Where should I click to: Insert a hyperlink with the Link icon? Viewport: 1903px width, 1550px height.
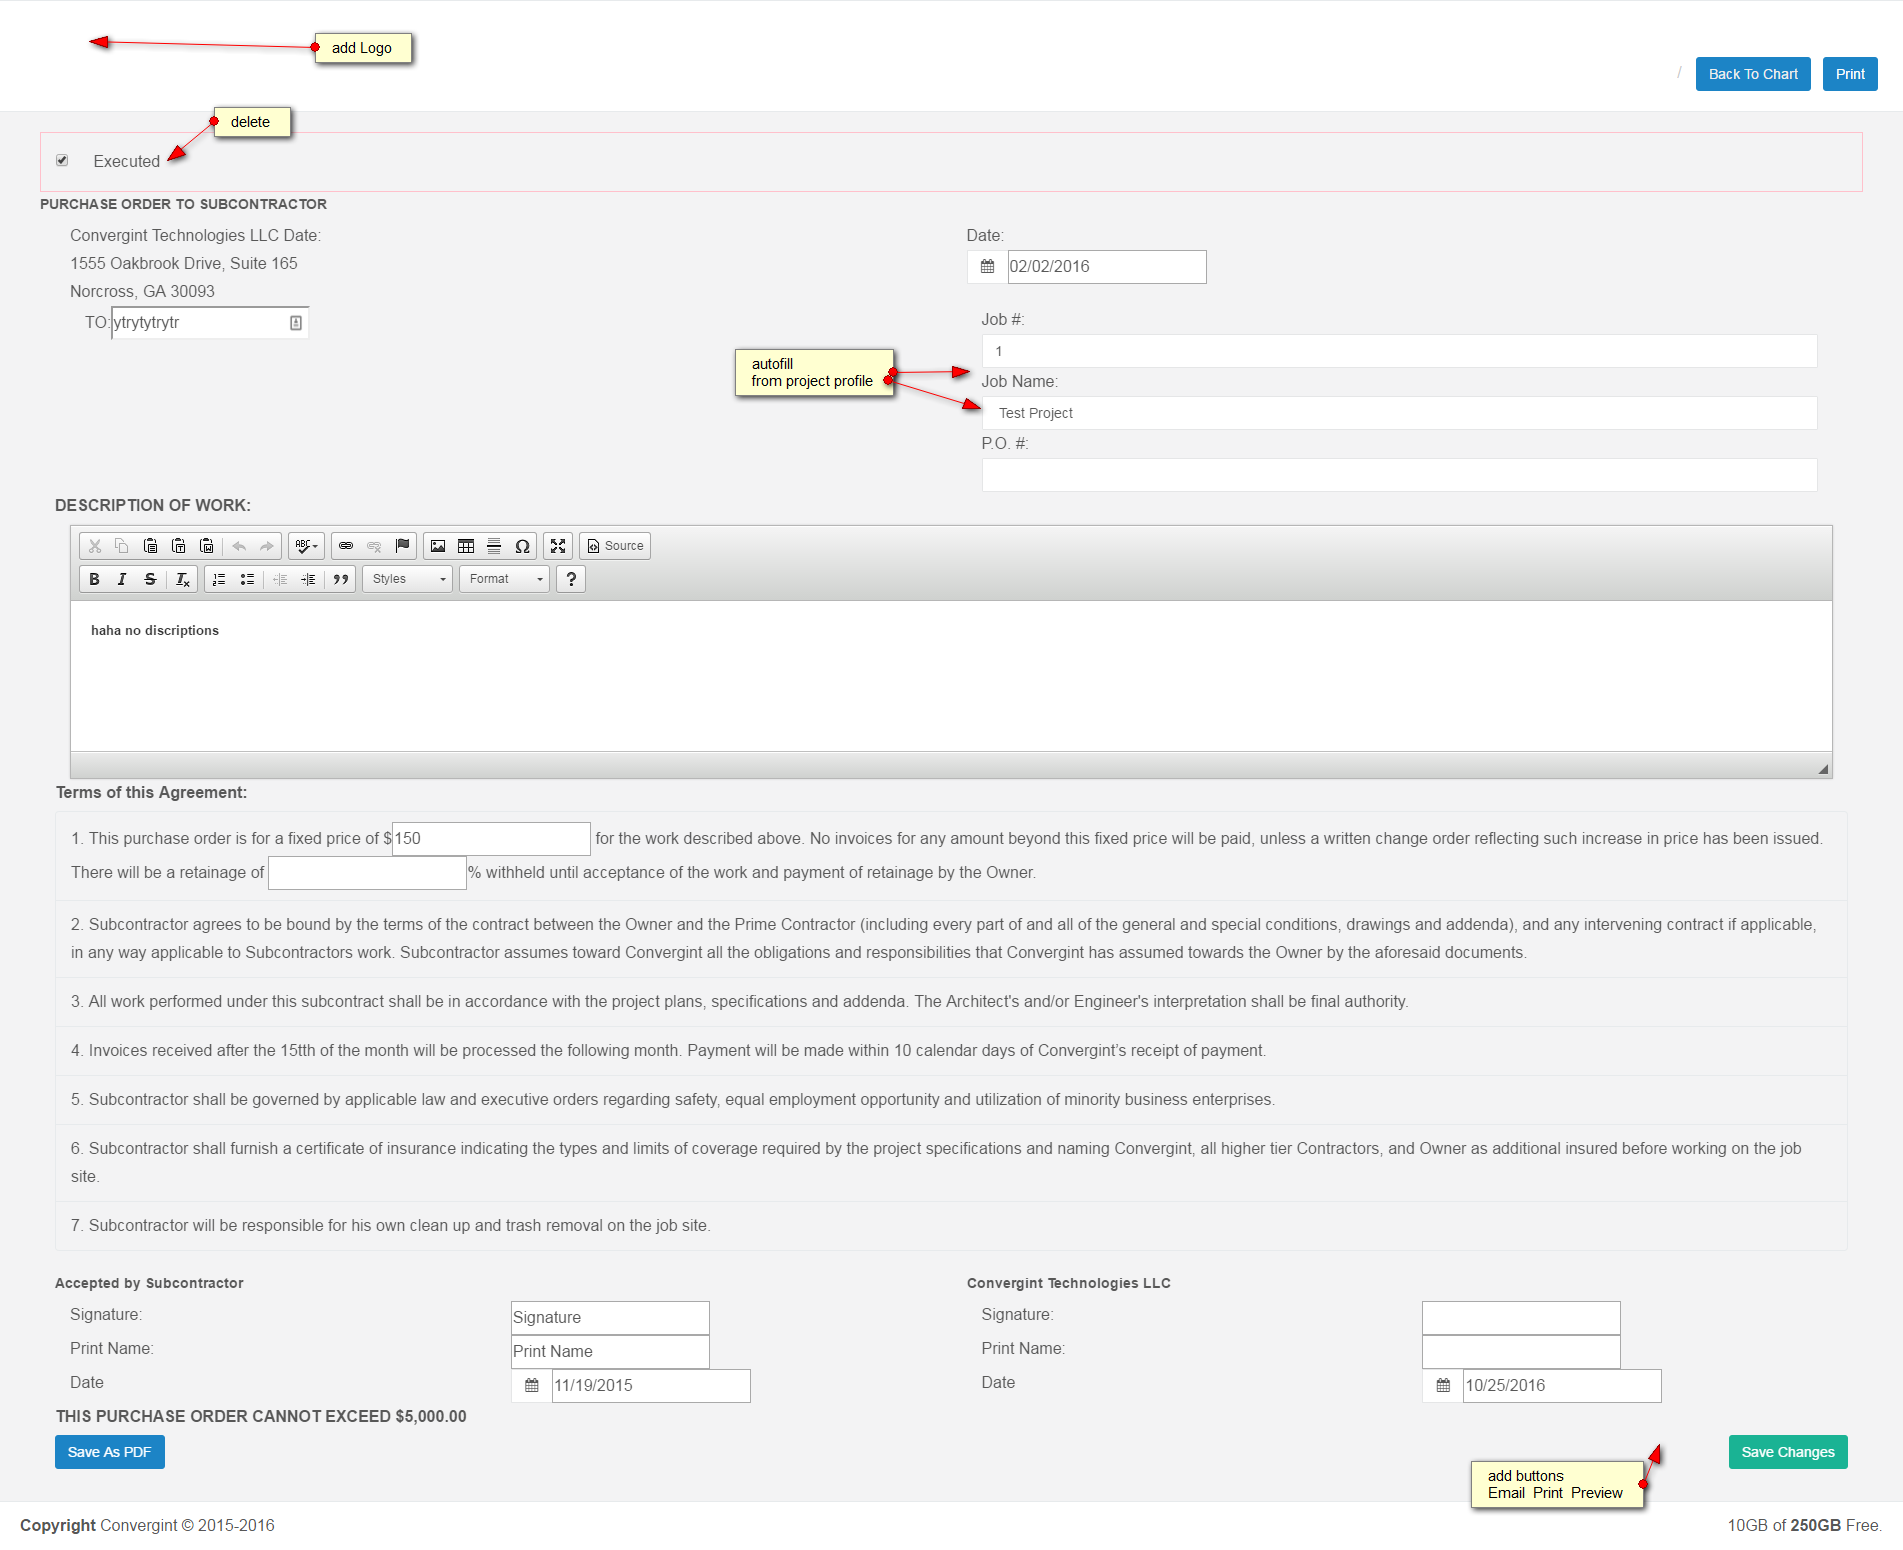[x=346, y=546]
